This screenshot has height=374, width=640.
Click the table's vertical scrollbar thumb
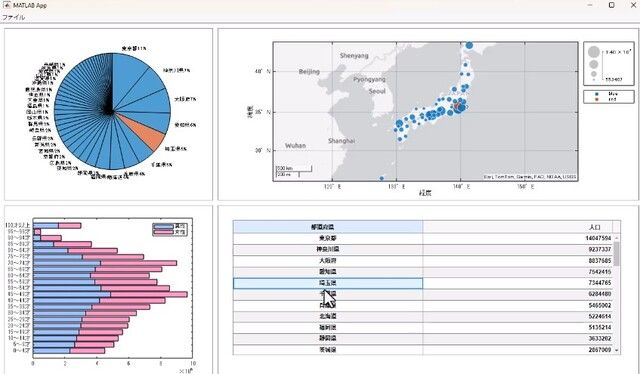coord(617,253)
